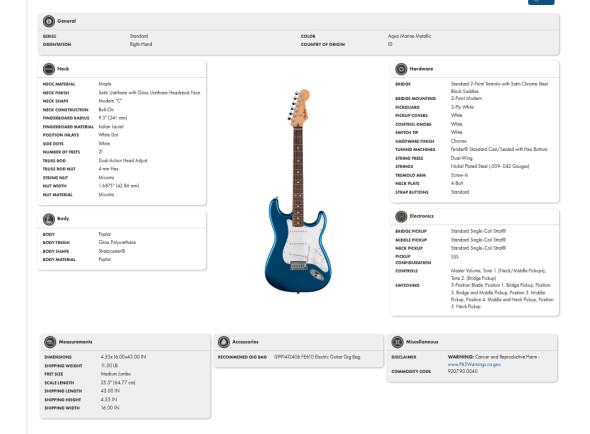Click the Neck section icon
The height and width of the screenshot is (434, 590).
point(49,69)
